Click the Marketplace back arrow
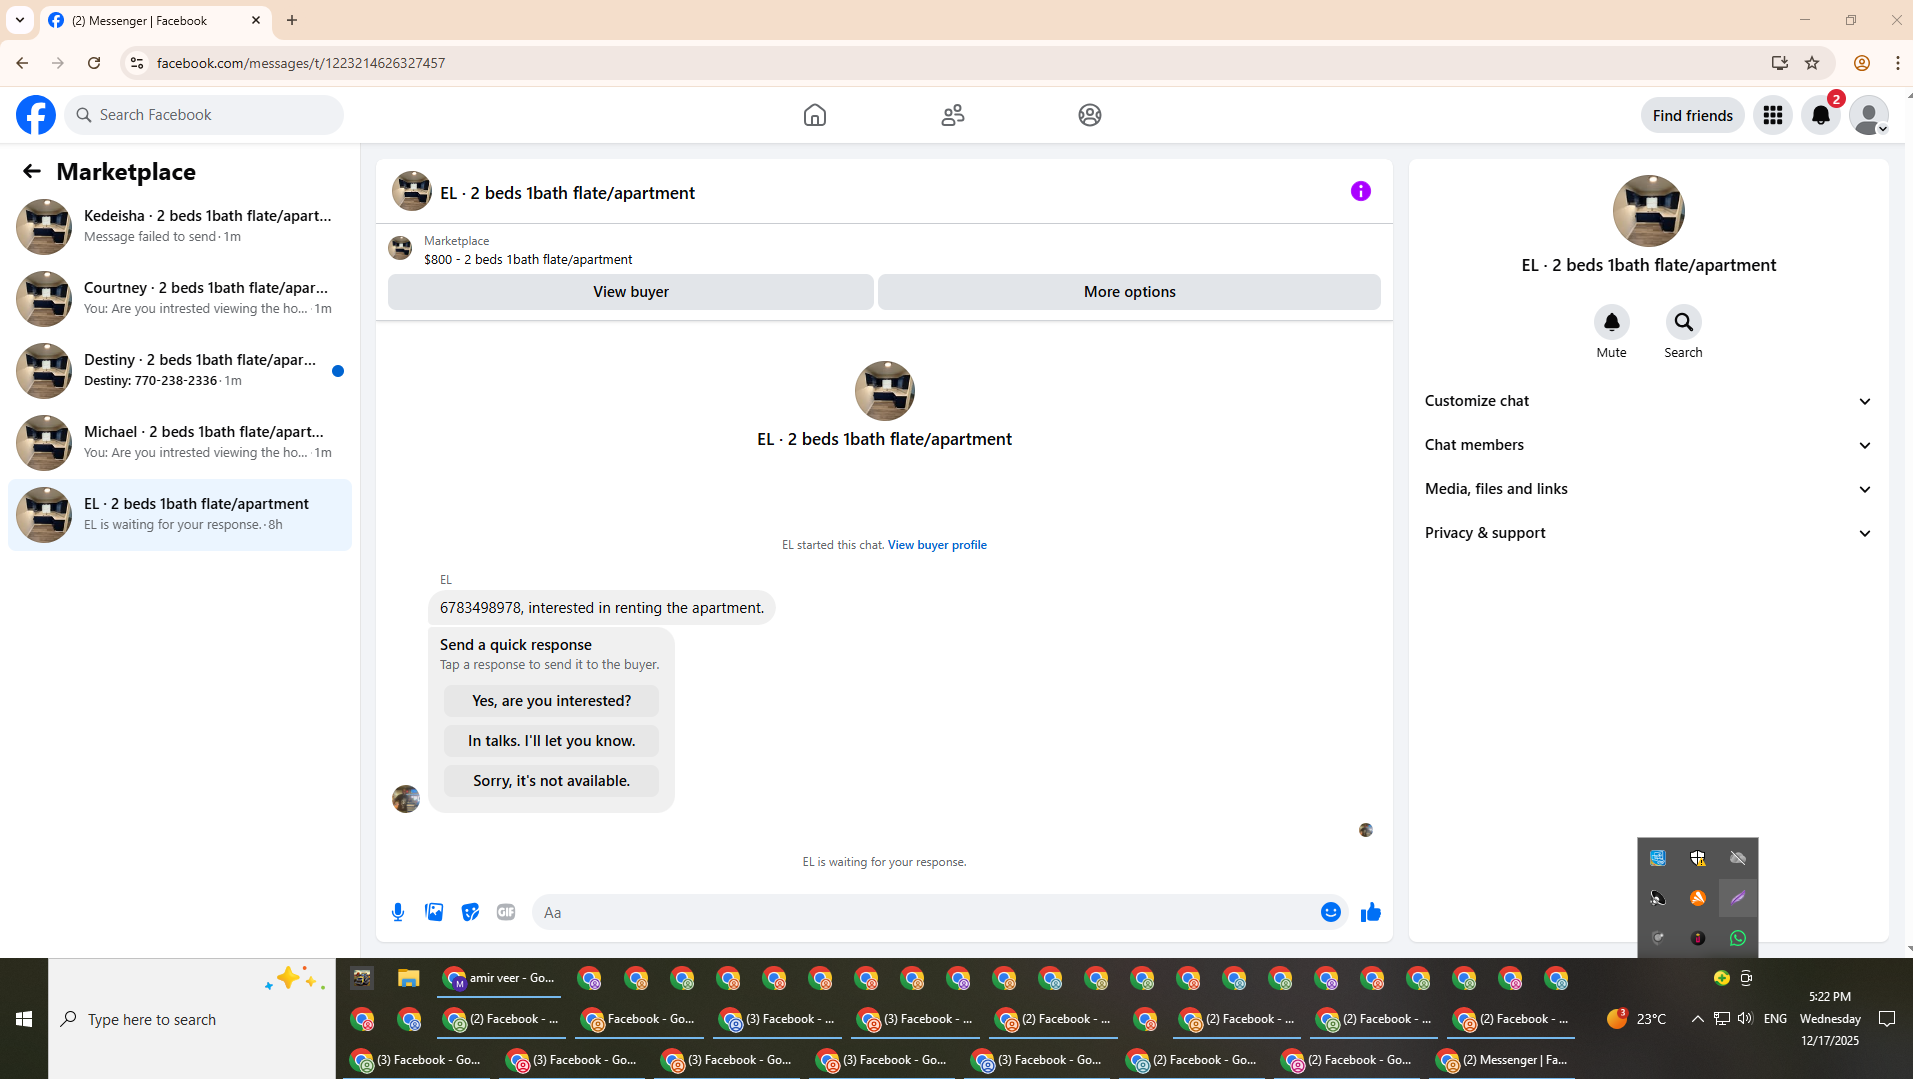Viewport: 1913px width, 1079px height. [x=32, y=171]
